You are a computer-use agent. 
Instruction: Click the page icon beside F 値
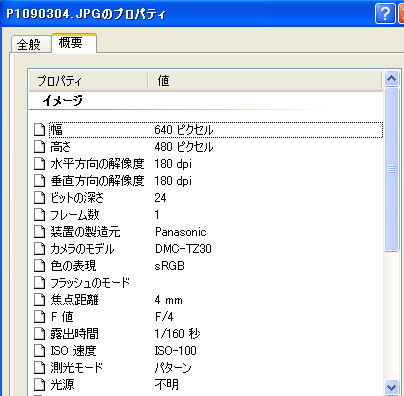39,317
